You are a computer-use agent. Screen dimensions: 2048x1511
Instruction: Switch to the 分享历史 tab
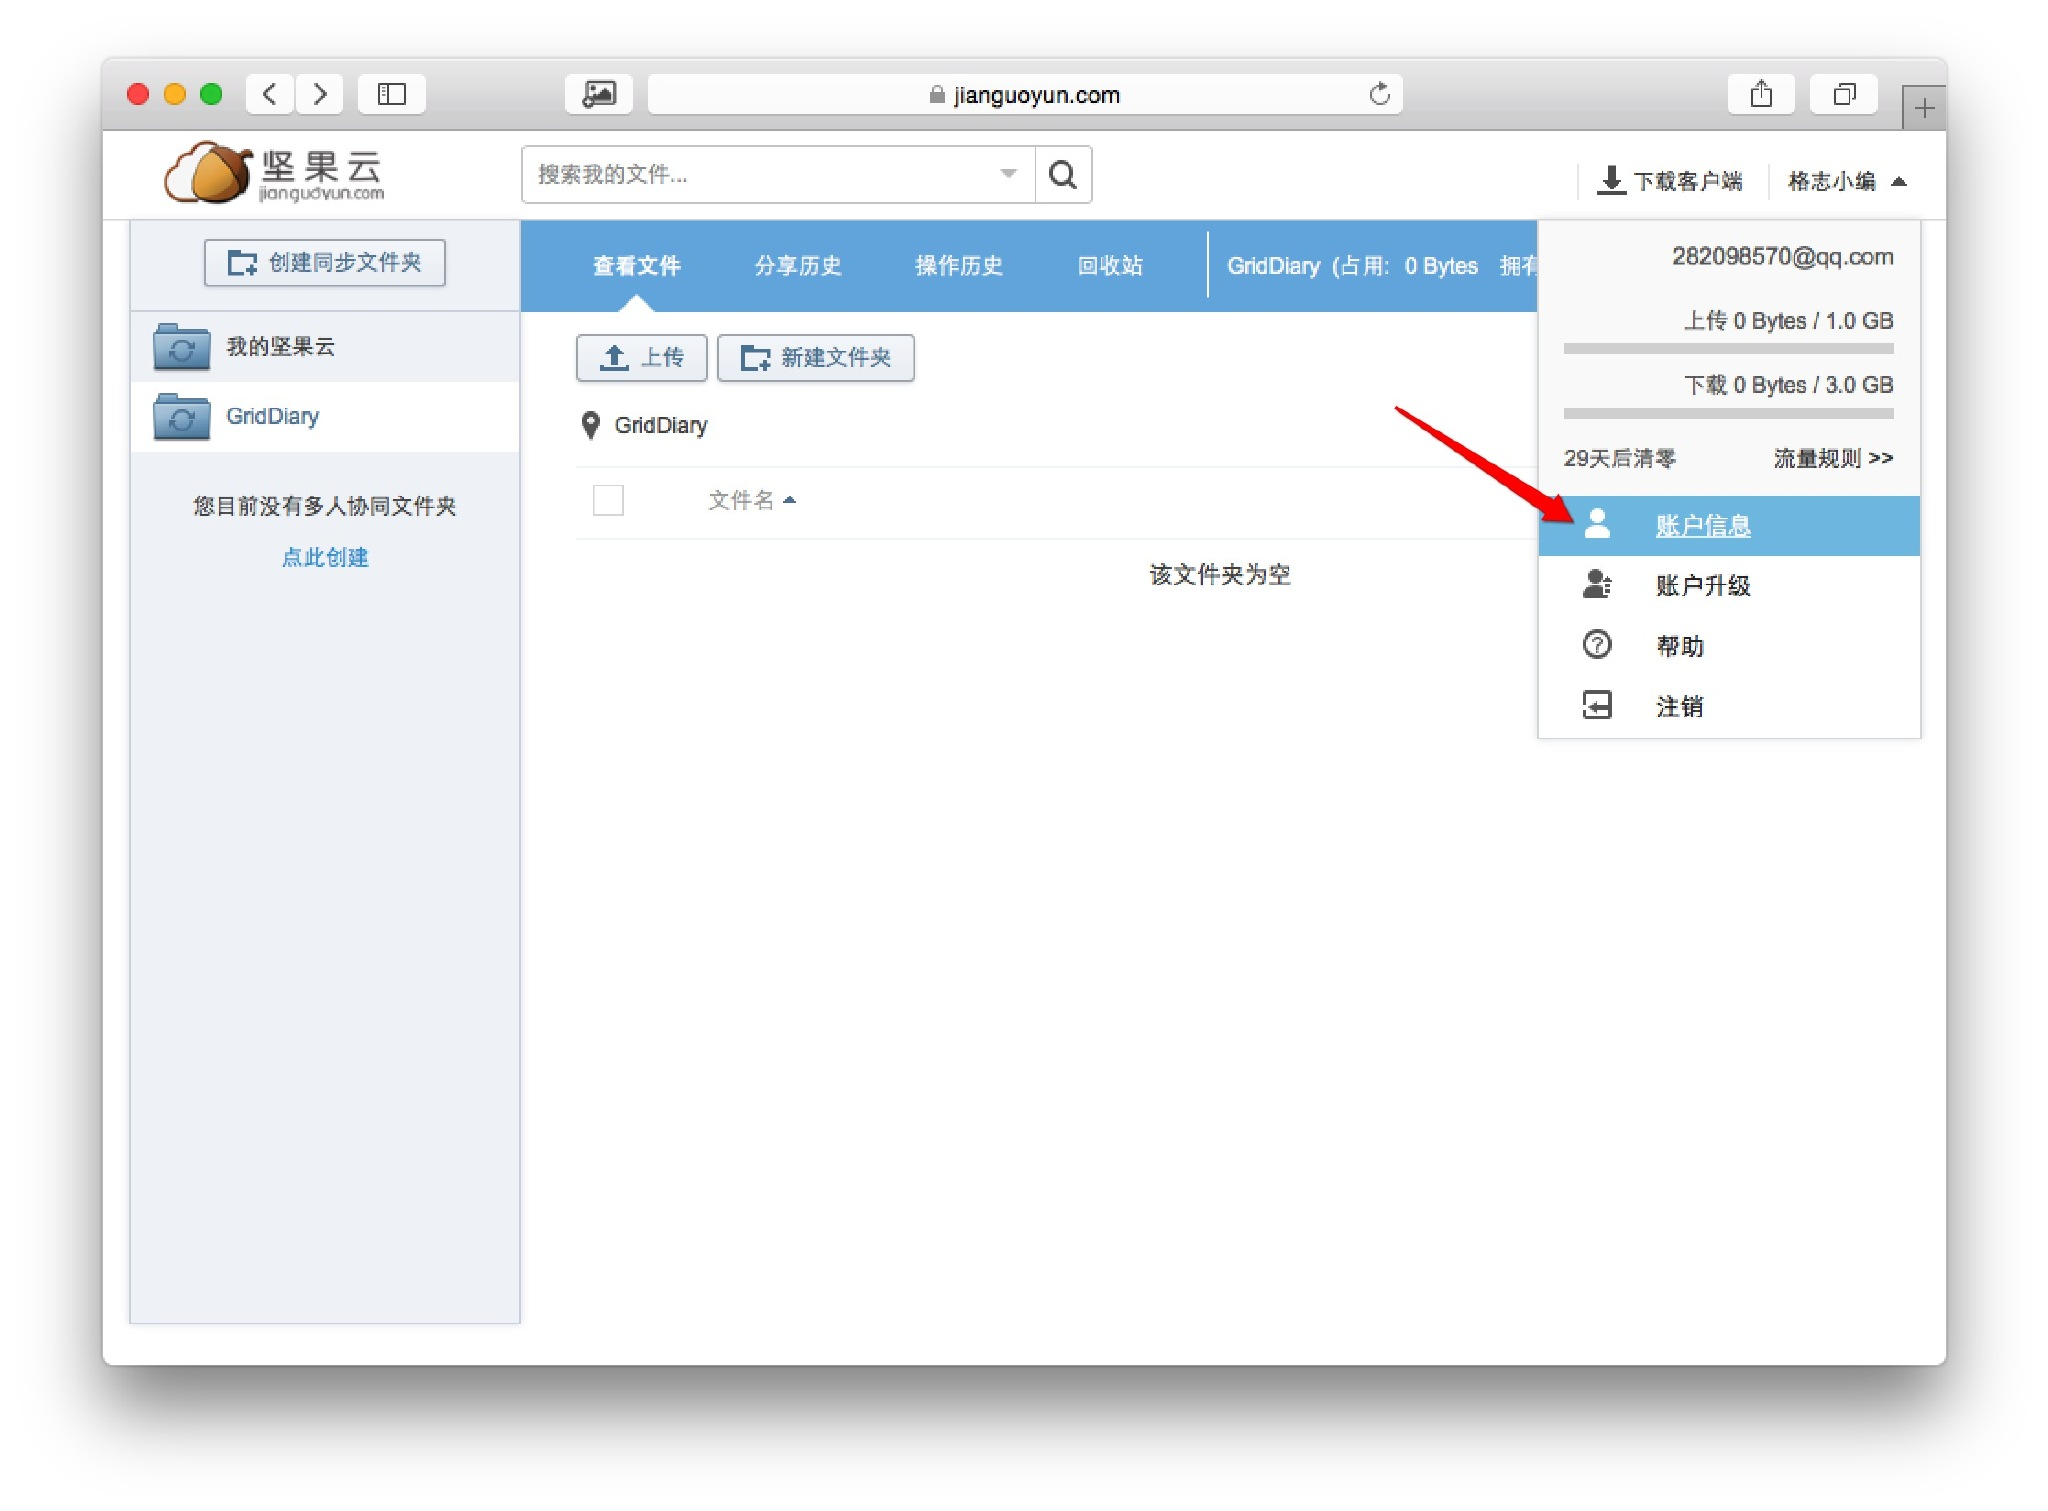click(x=797, y=265)
